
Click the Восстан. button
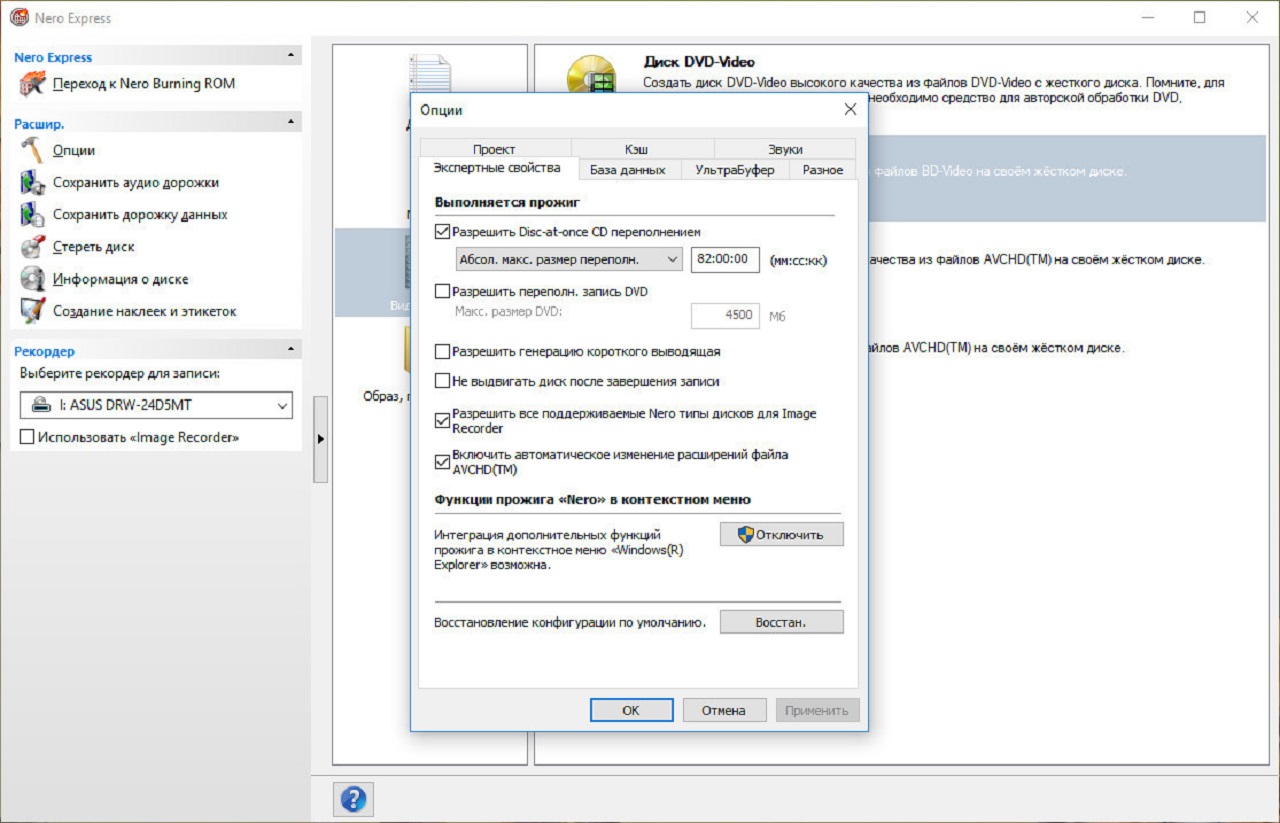point(781,622)
